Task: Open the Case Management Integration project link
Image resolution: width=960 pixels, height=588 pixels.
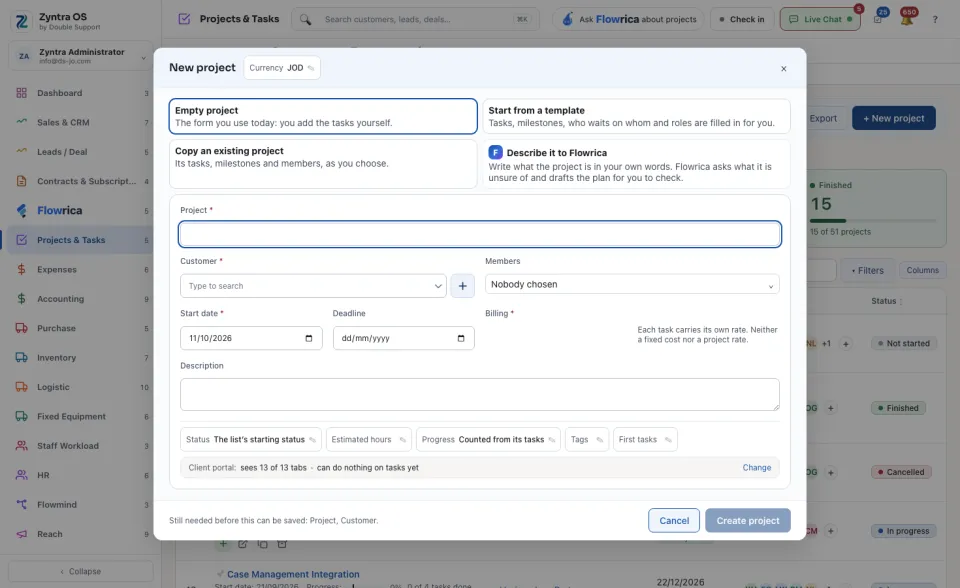Action: click(x=293, y=575)
